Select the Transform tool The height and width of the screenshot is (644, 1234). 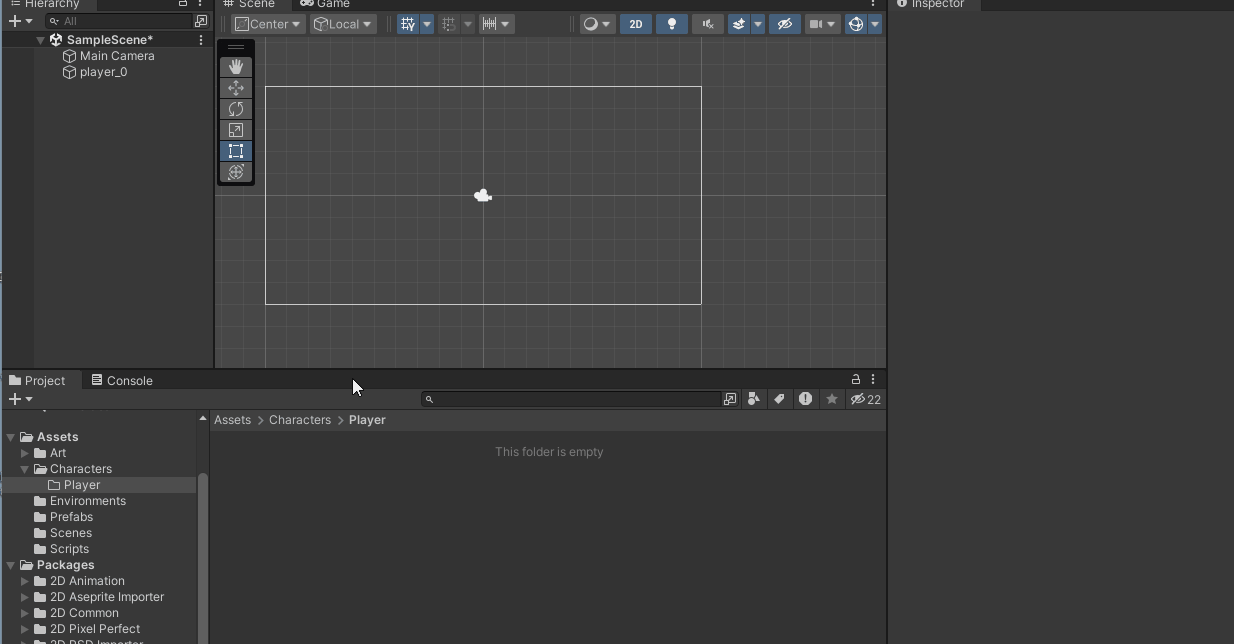(x=236, y=172)
